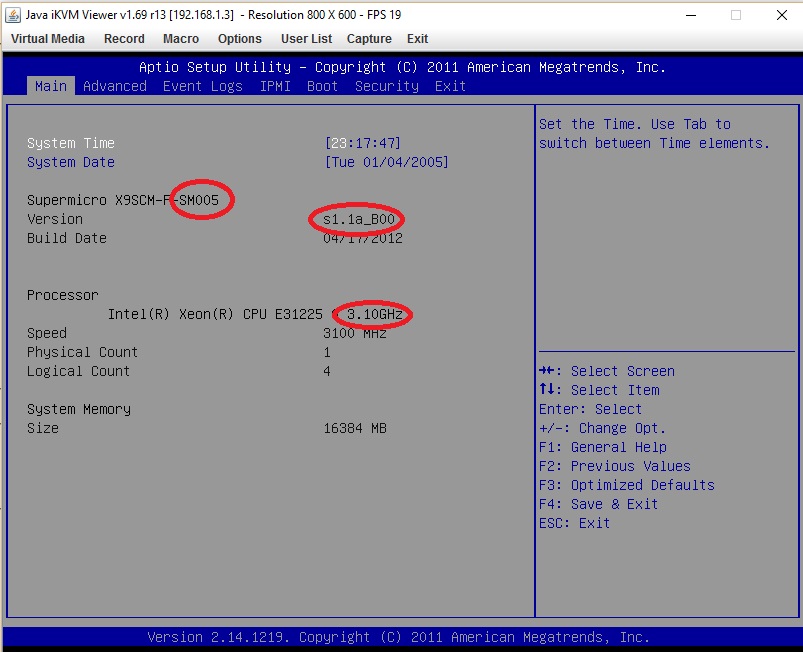Image resolution: width=803 pixels, height=652 pixels.
Task: Open the Options menu
Action: [240, 39]
